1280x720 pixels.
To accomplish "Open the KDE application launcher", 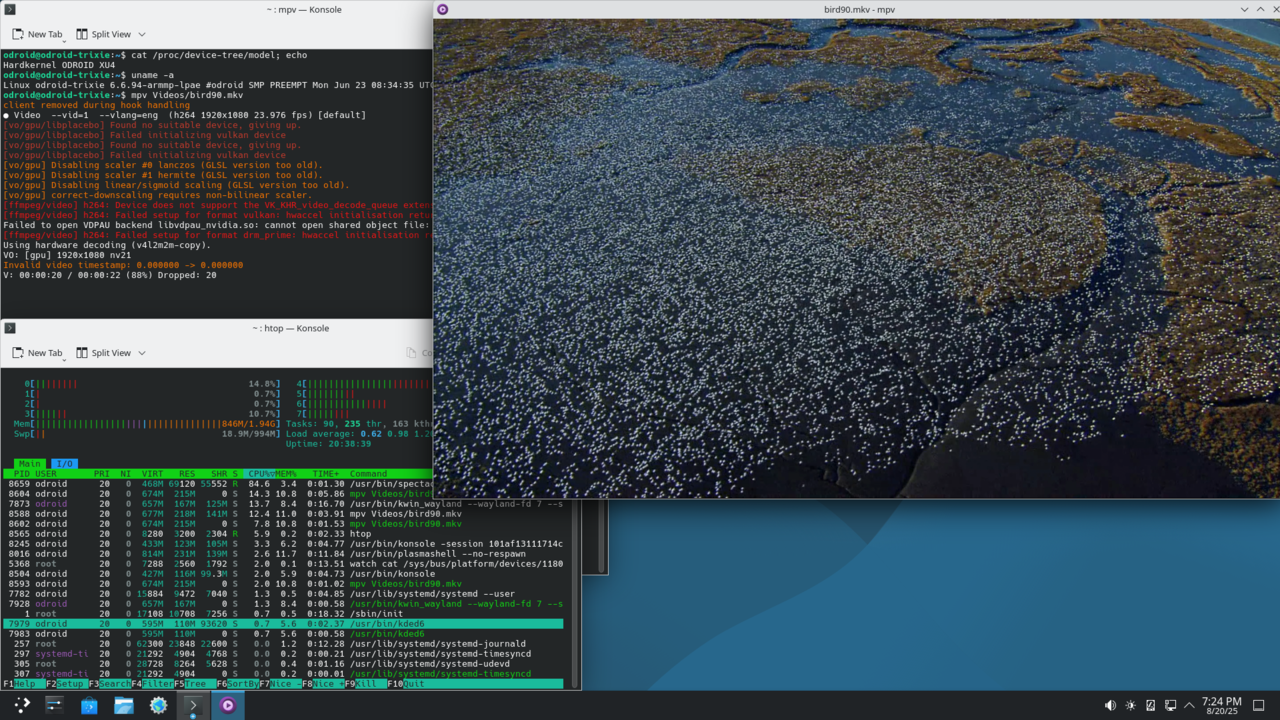I will [x=21, y=705].
